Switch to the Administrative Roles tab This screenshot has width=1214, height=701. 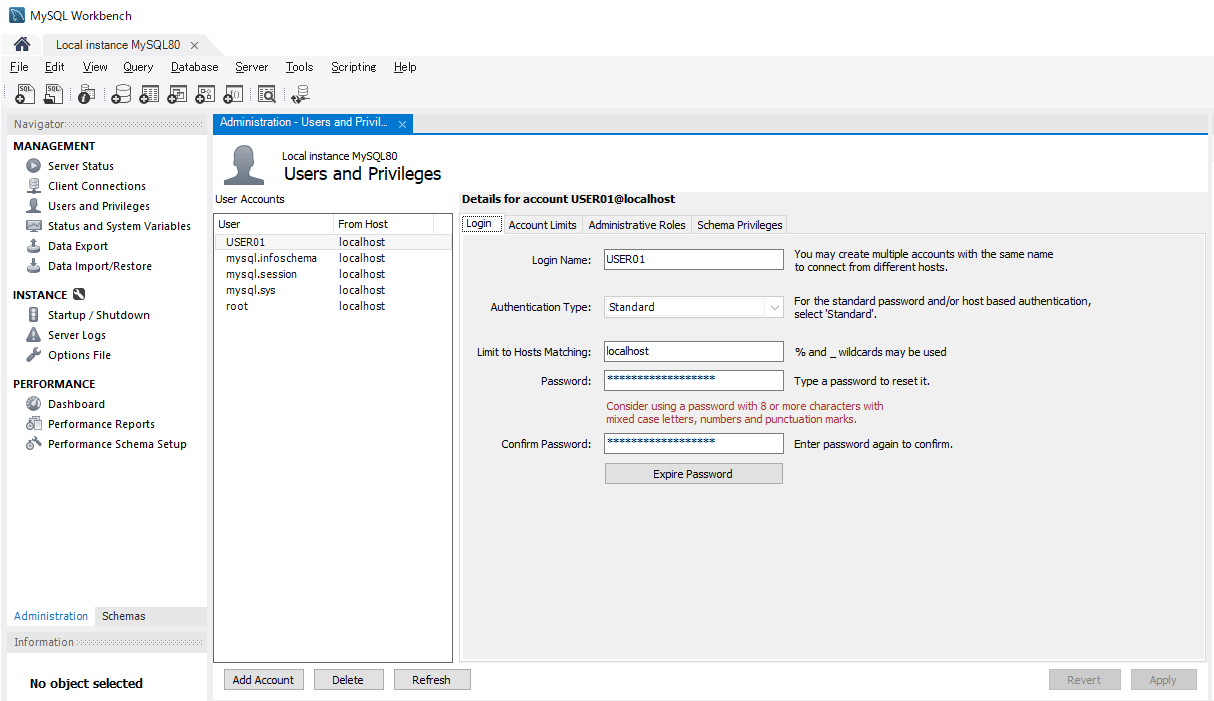click(x=636, y=225)
